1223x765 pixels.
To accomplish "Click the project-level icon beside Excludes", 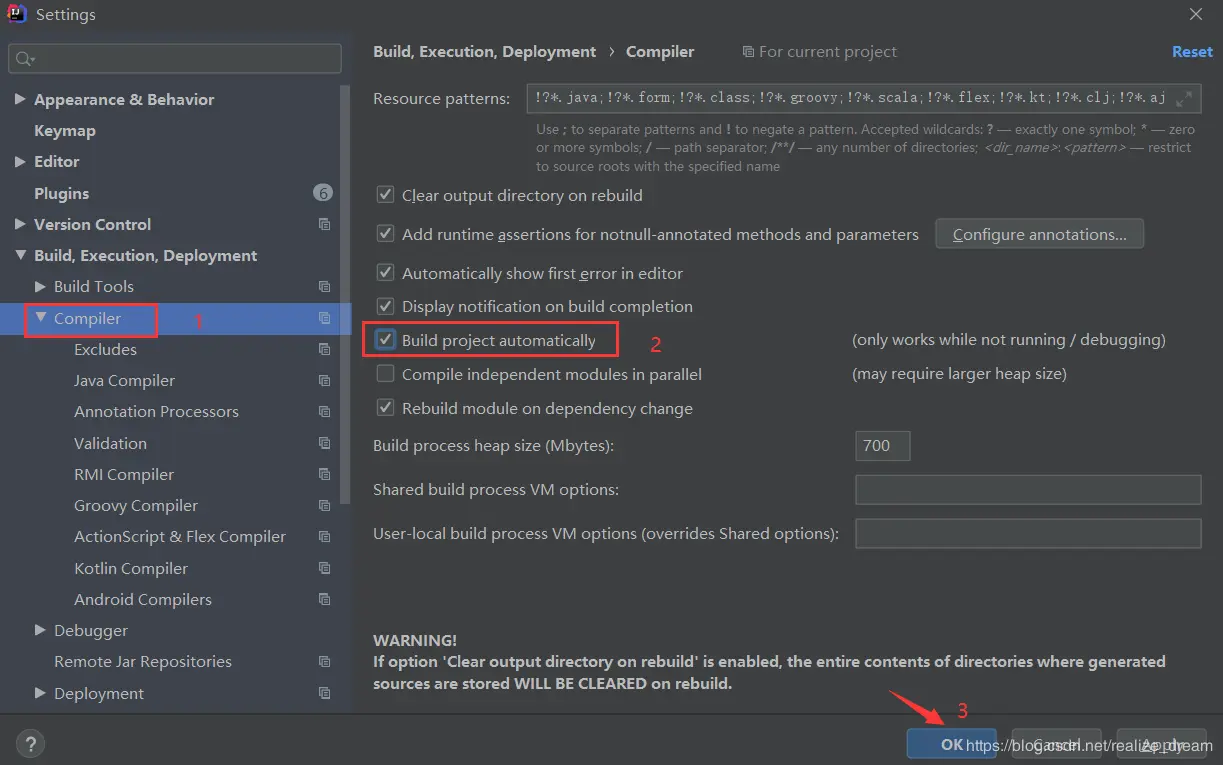I will click(x=324, y=349).
